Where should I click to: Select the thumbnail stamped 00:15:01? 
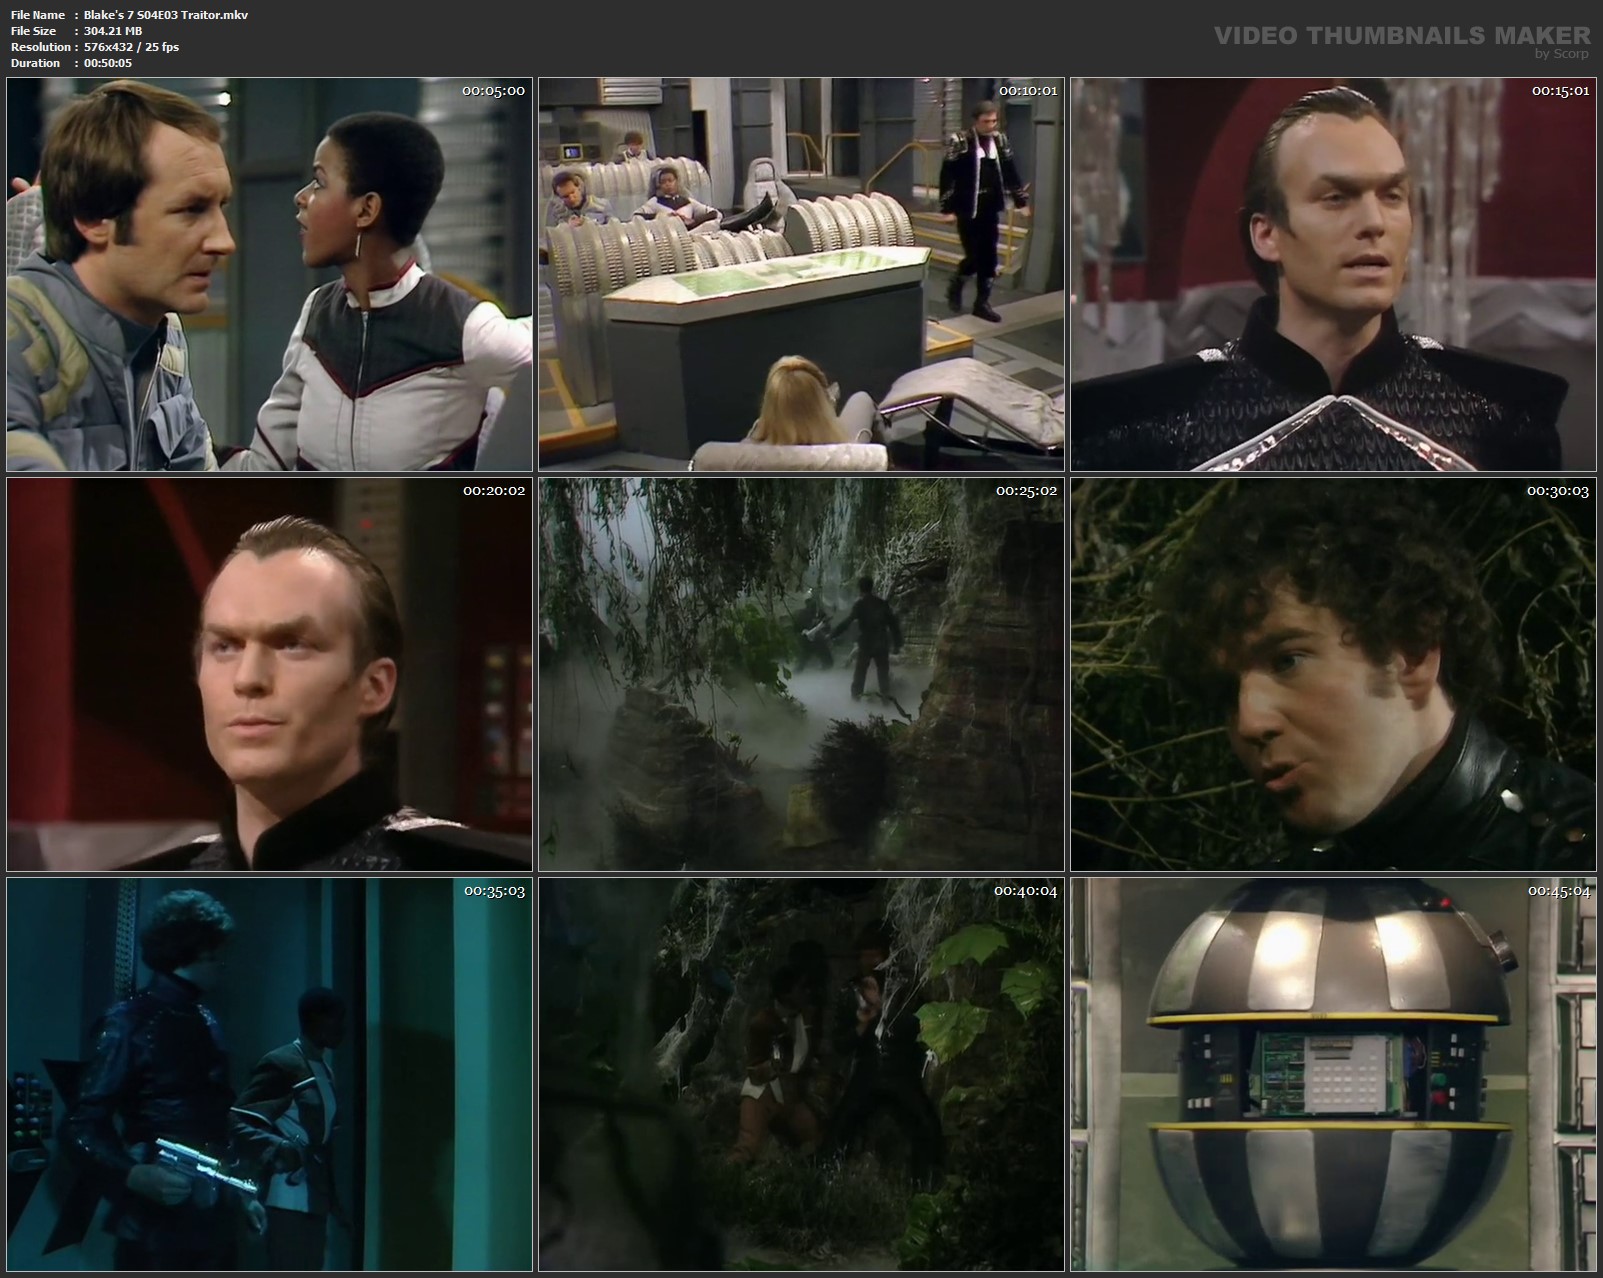point(1333,274)
